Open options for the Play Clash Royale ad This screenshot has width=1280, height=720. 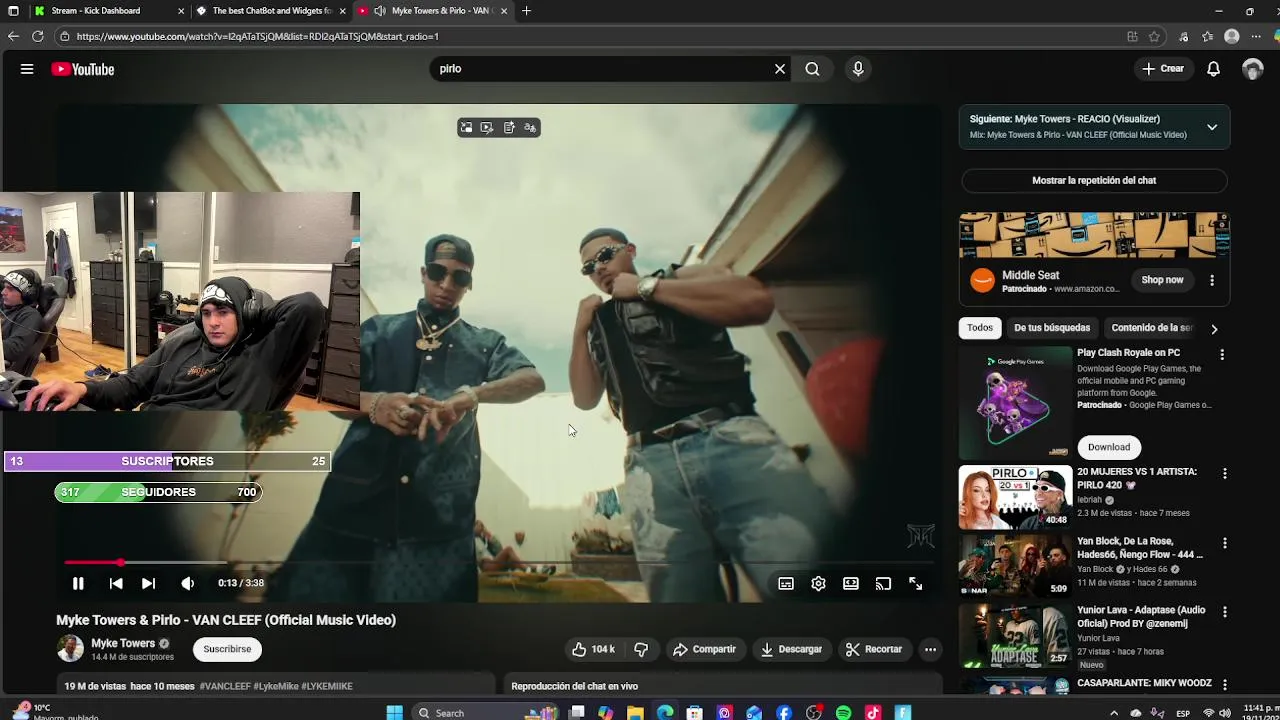[x=1222, y=354]
